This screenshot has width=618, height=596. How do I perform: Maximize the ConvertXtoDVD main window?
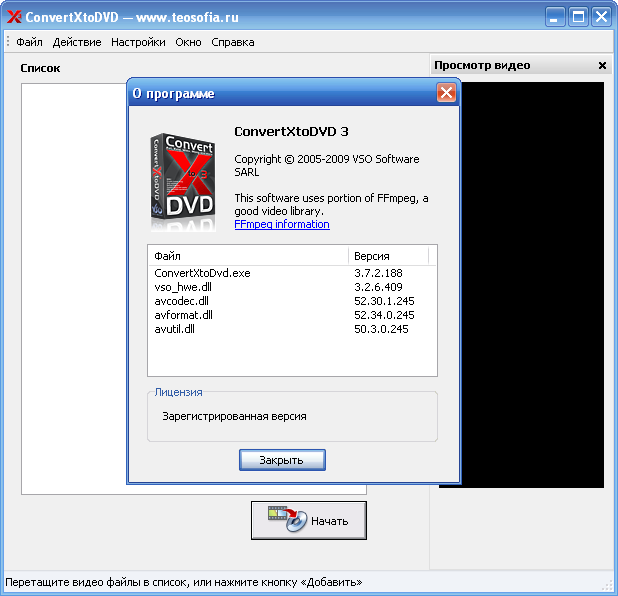[578, 17]
